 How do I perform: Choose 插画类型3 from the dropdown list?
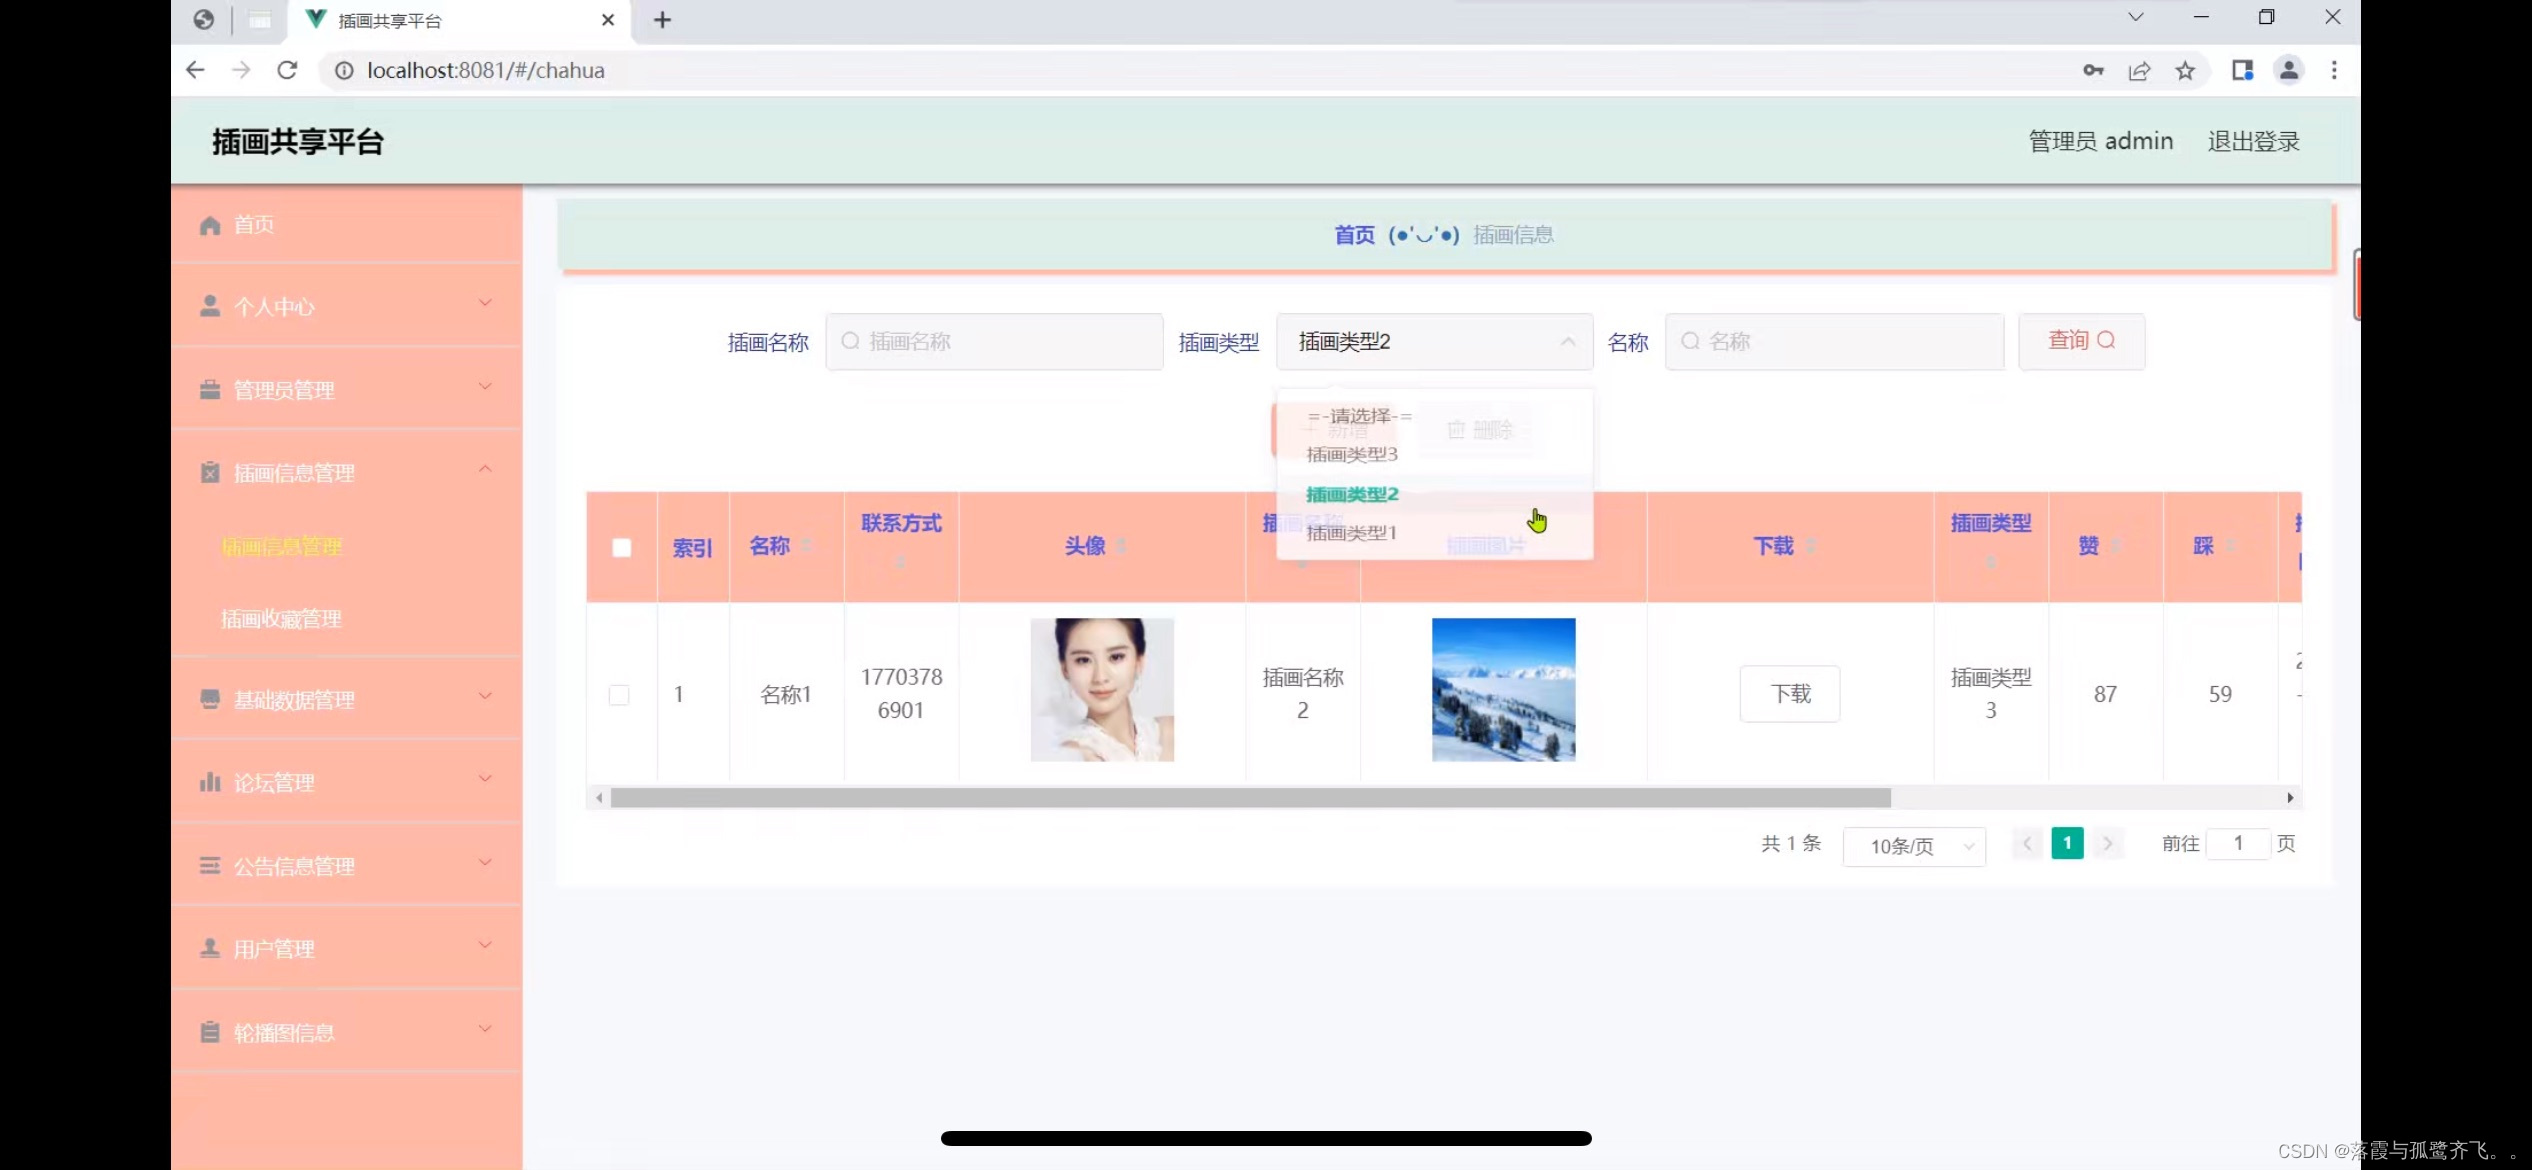[x=1434, y=455]
